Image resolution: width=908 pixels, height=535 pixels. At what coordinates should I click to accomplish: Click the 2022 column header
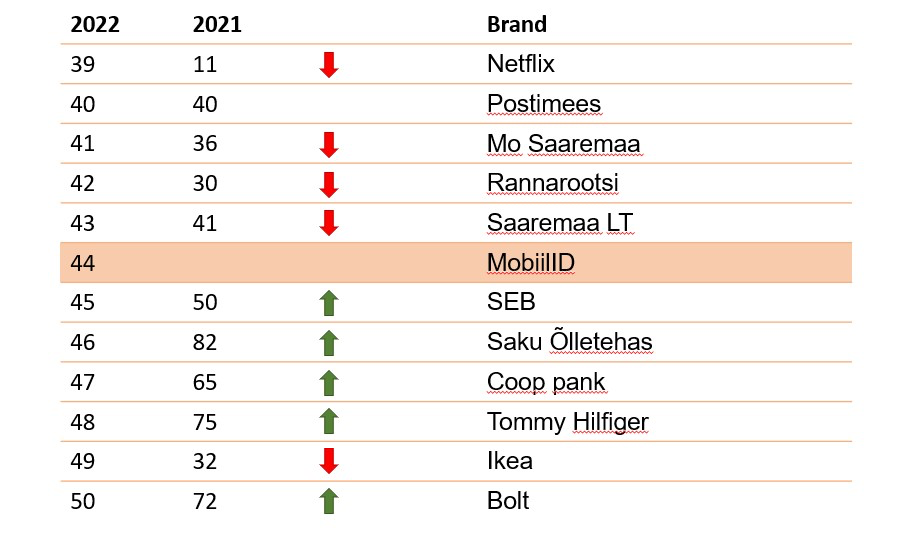[95, 24]
